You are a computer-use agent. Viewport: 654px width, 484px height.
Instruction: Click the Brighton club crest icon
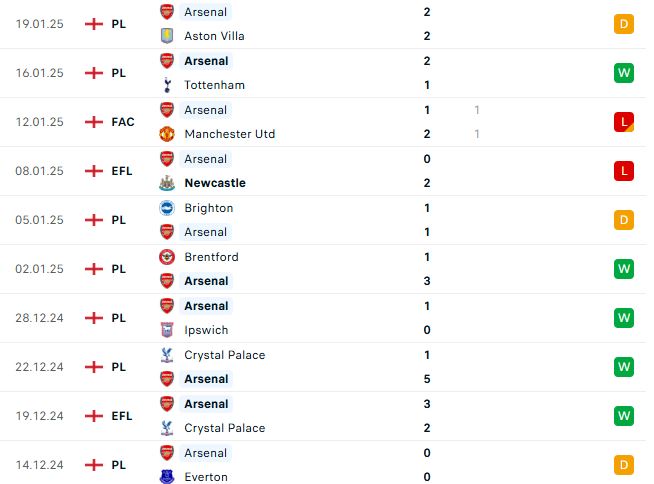tap(167, 208)
